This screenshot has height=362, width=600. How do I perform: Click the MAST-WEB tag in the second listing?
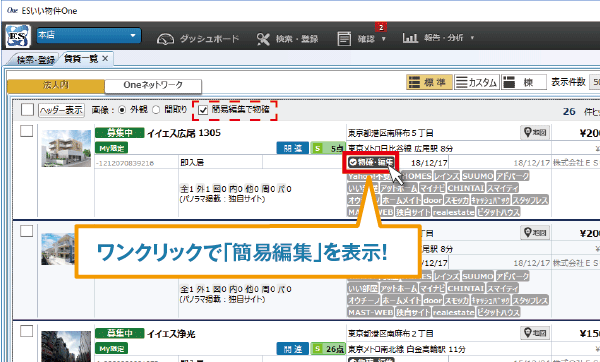pyautogui.click(x=370, y=312)
